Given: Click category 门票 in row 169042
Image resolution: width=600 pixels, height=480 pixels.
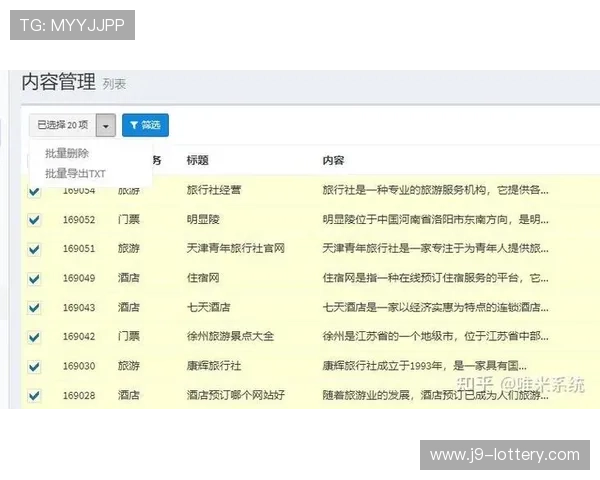Looking at the screenshot, I should coord(129,336).
